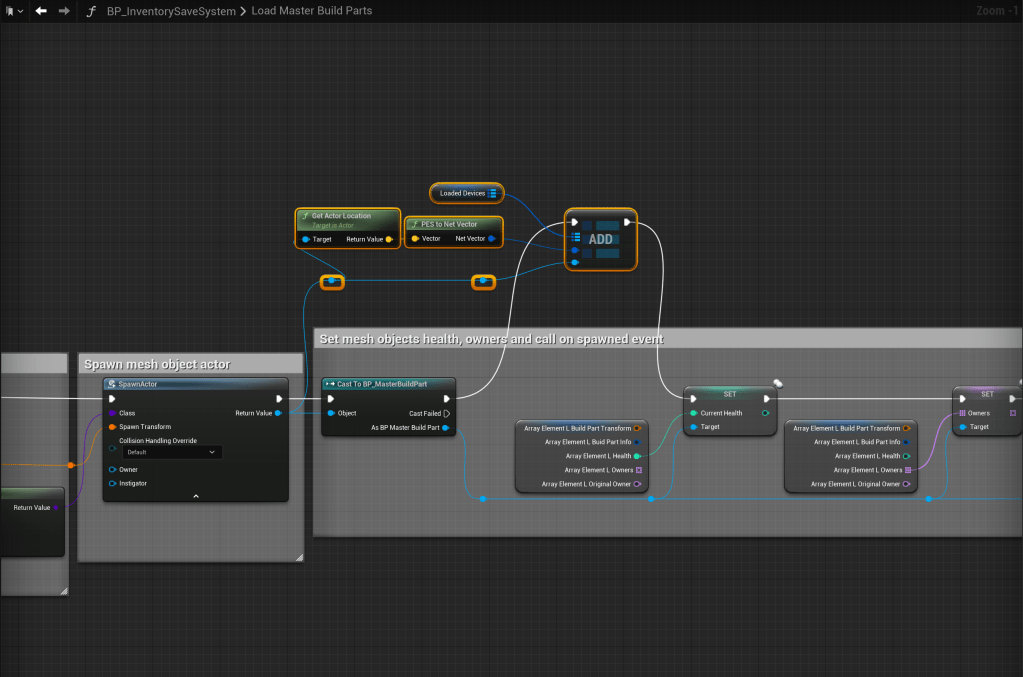The image size is (1023, 677).
Task: Click the ADD node's exec output pin
Action: pos(627,222)
